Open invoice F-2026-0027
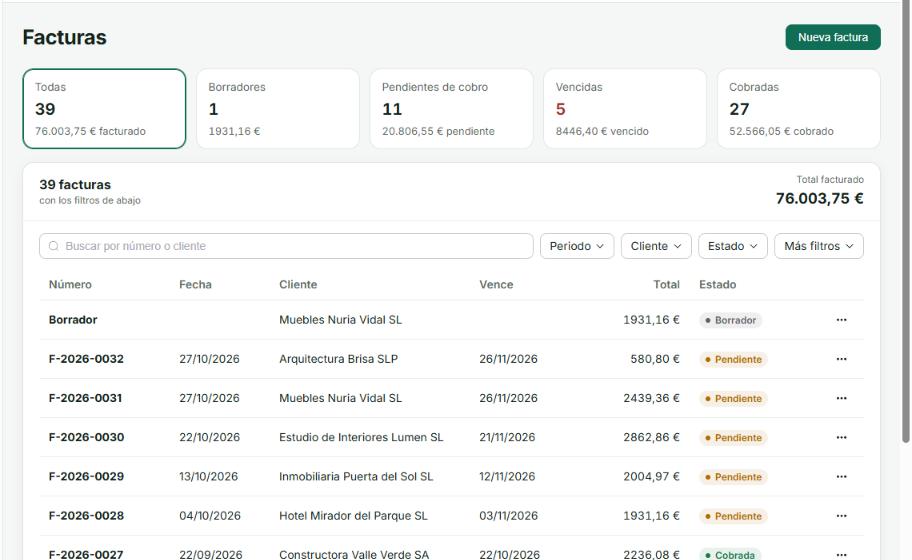 [x=86, y=554]
